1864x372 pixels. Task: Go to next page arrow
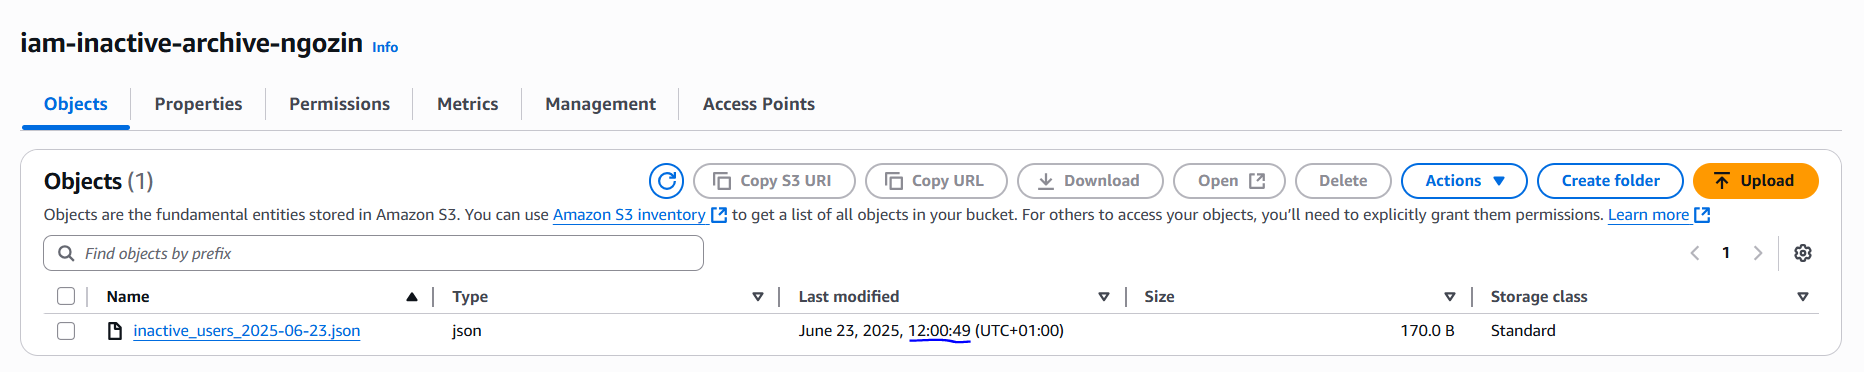tap(1758, 253)
